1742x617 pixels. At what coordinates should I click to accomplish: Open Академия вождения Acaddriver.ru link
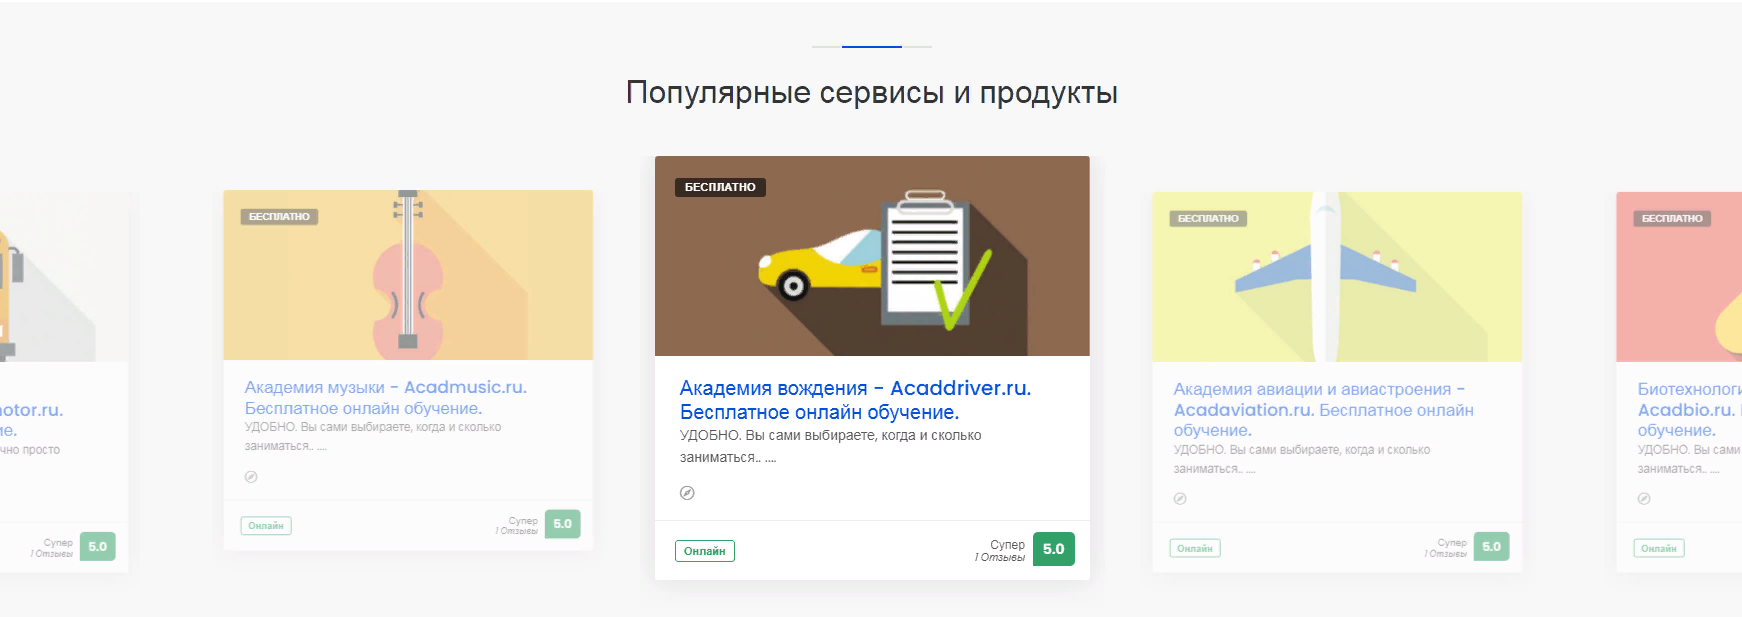(x=855, y=400)
